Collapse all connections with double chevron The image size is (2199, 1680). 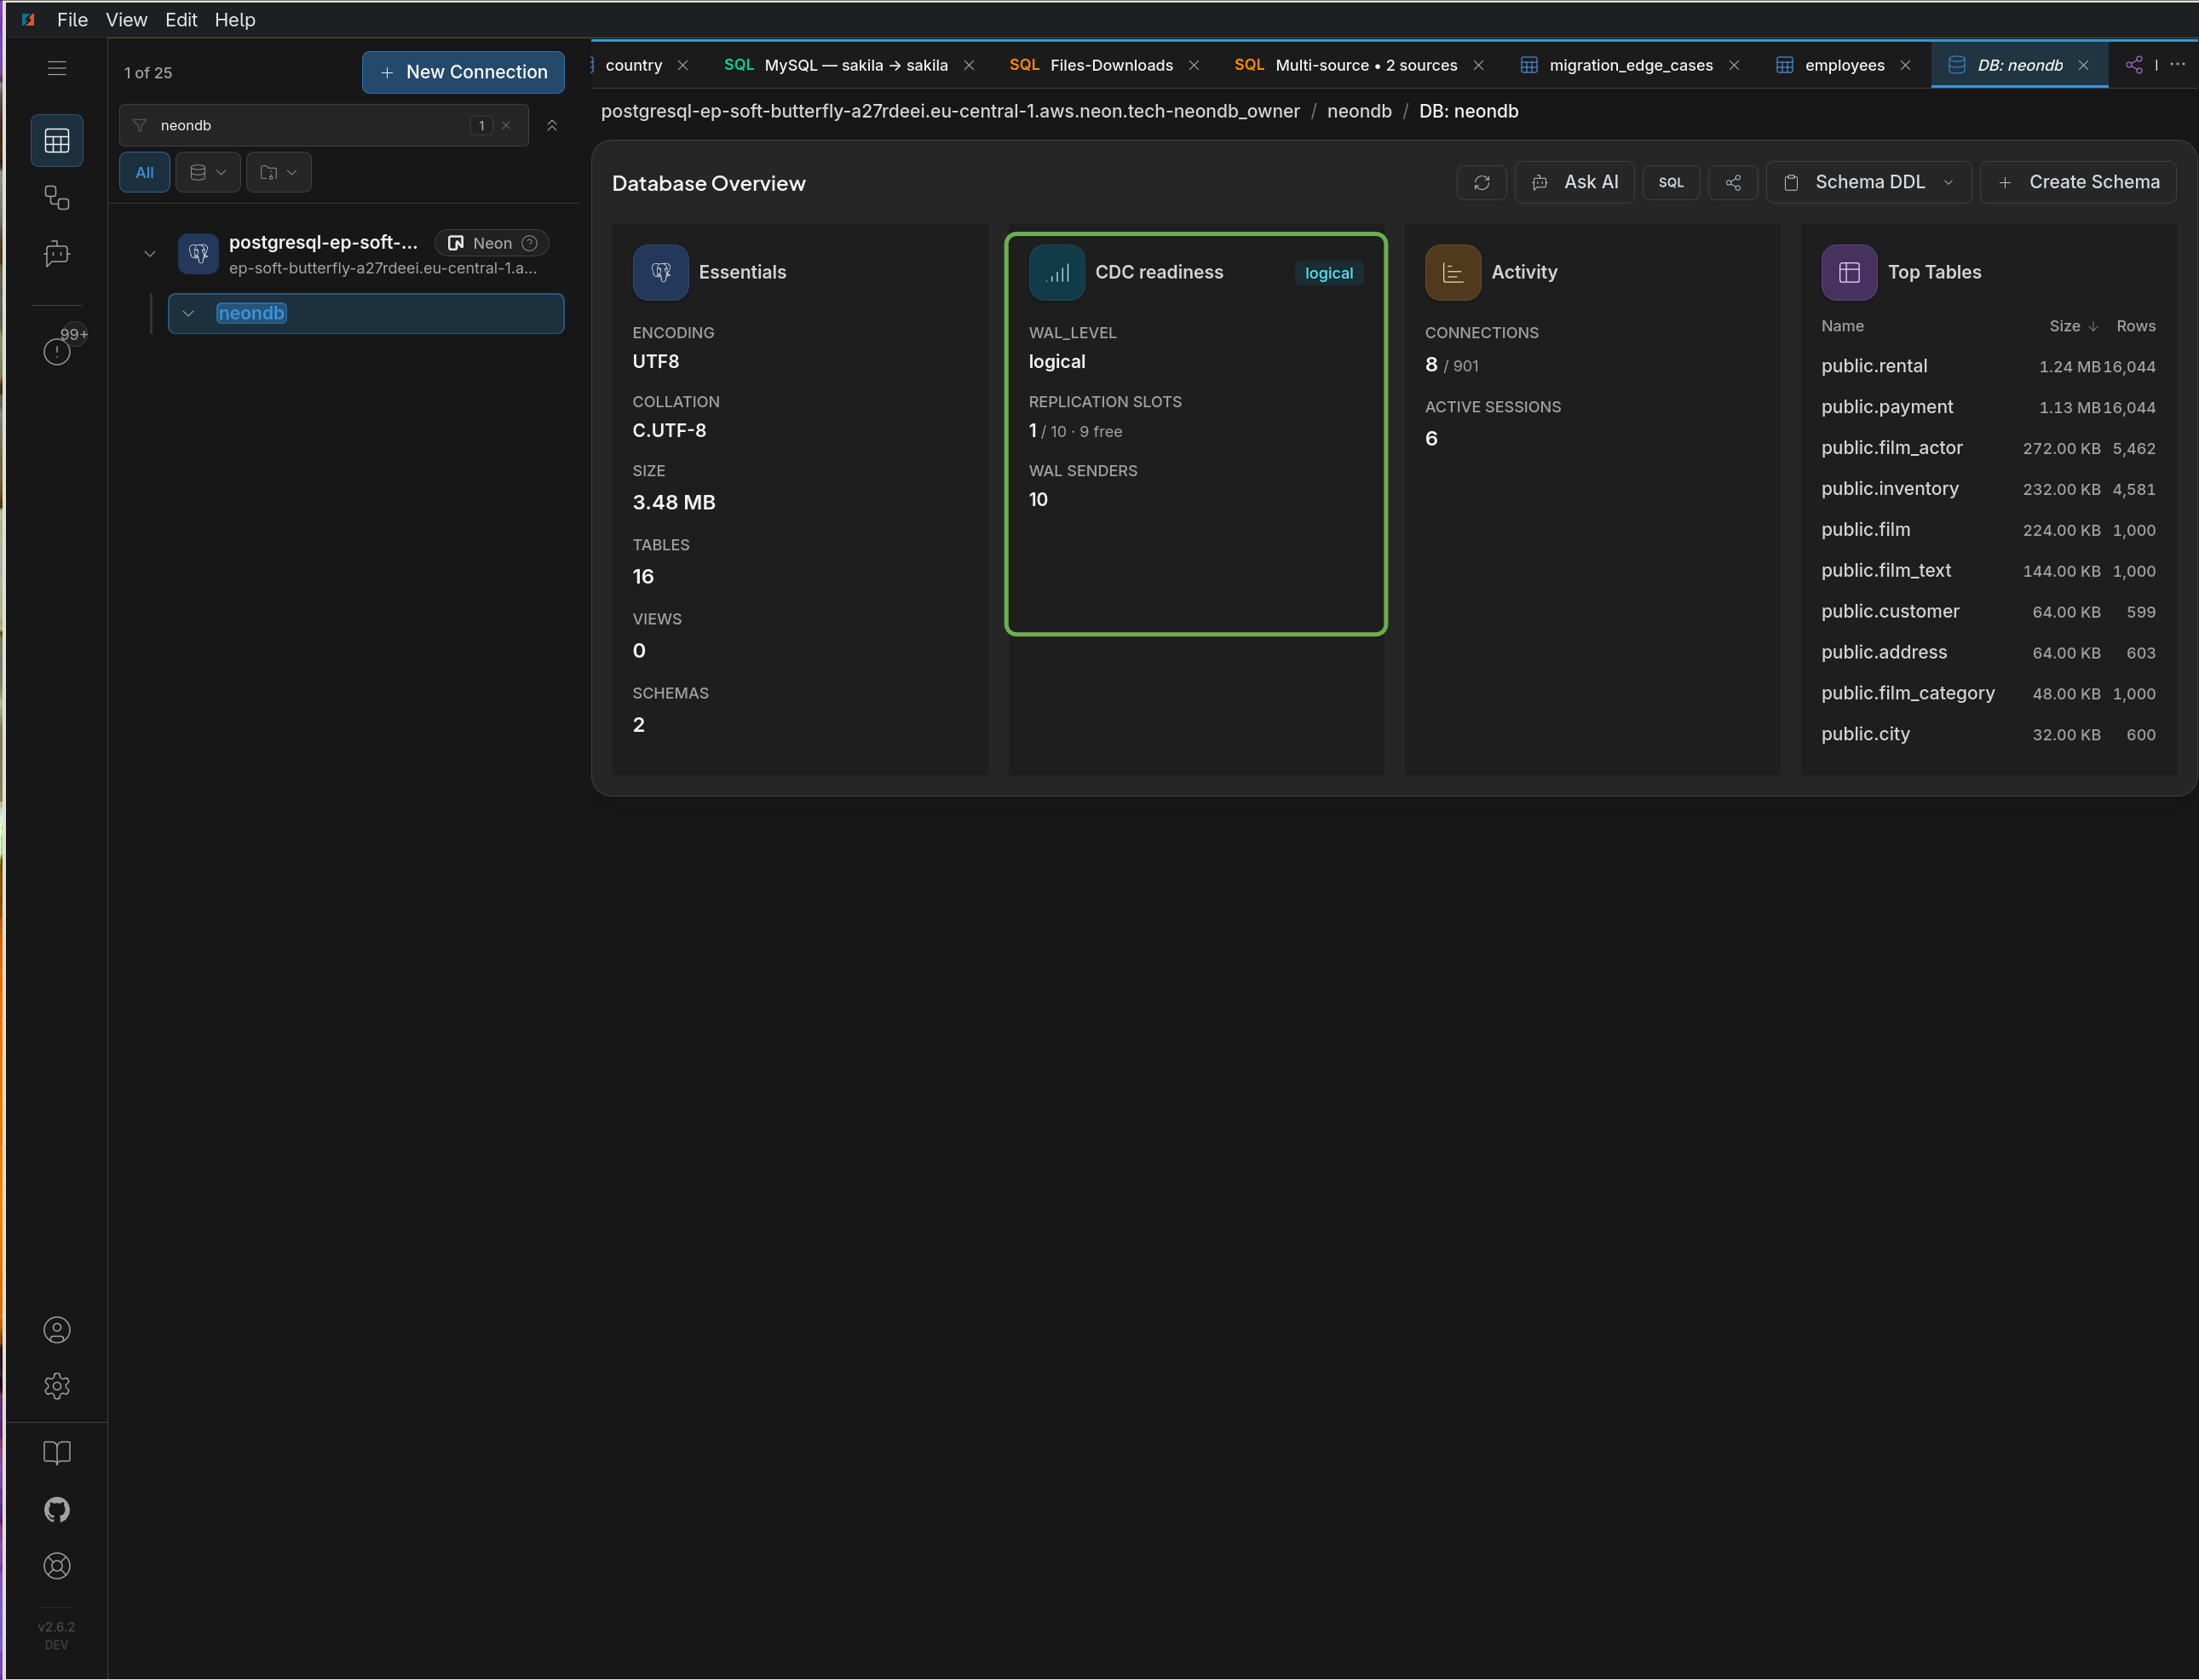pos(552,126)
